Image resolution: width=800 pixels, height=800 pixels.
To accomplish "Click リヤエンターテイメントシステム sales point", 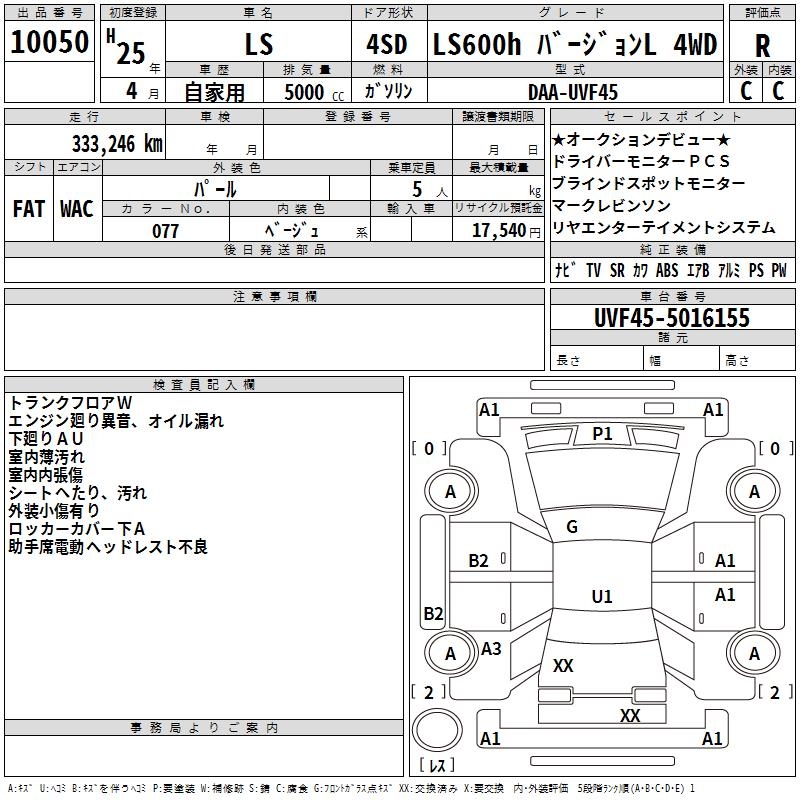I will pos(664,228).
